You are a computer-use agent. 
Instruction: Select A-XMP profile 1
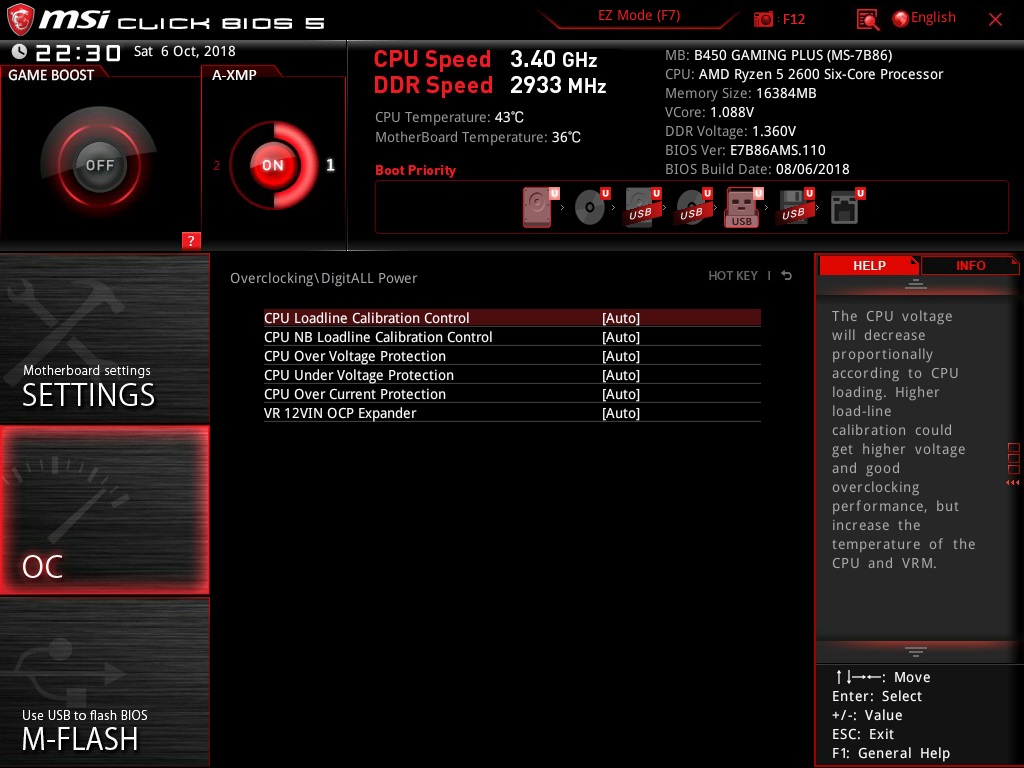[x=330, y=165]
